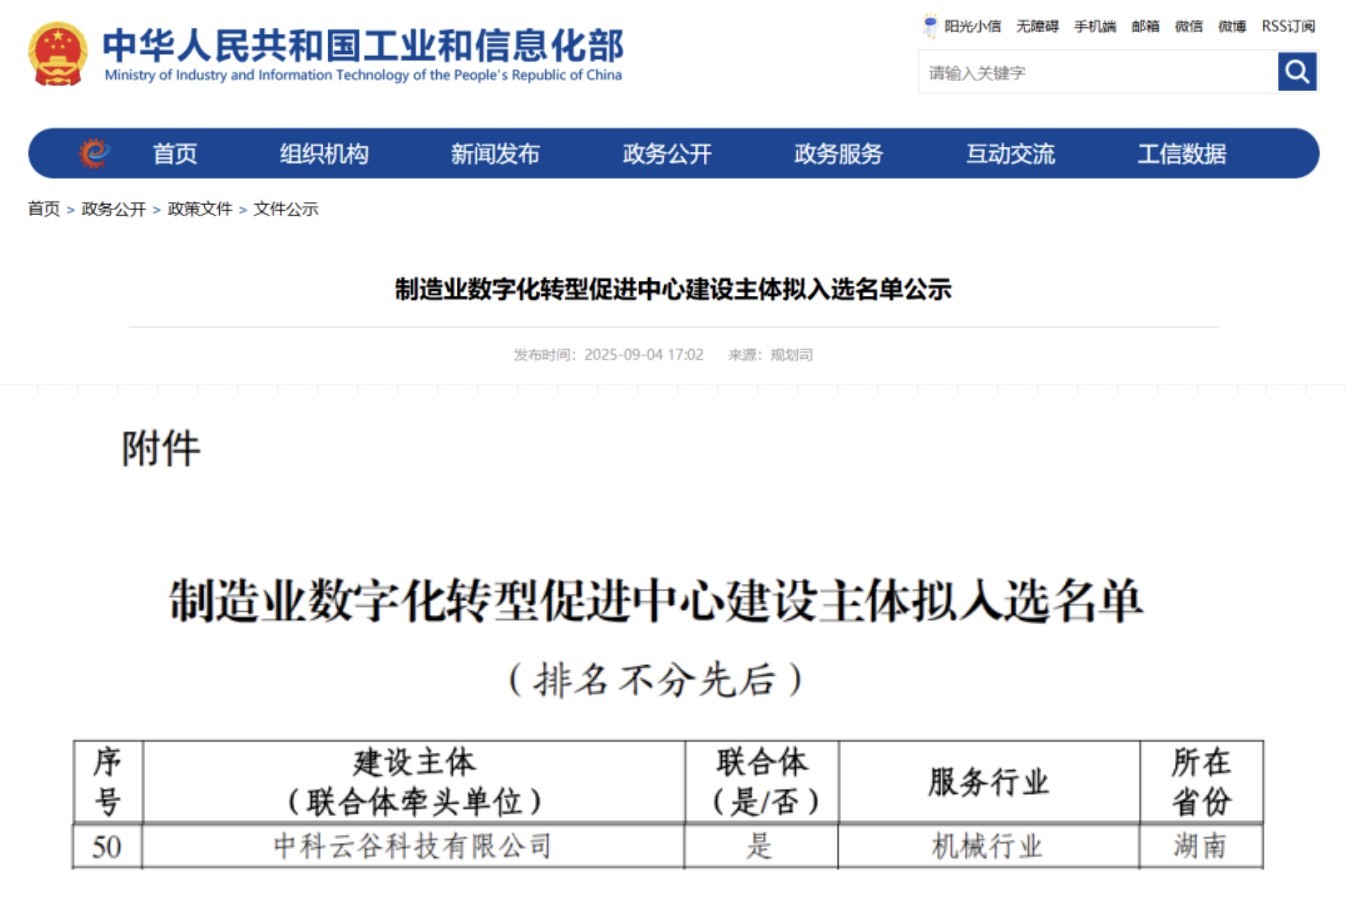Click the 阳光小信 mascot icon

930,26
